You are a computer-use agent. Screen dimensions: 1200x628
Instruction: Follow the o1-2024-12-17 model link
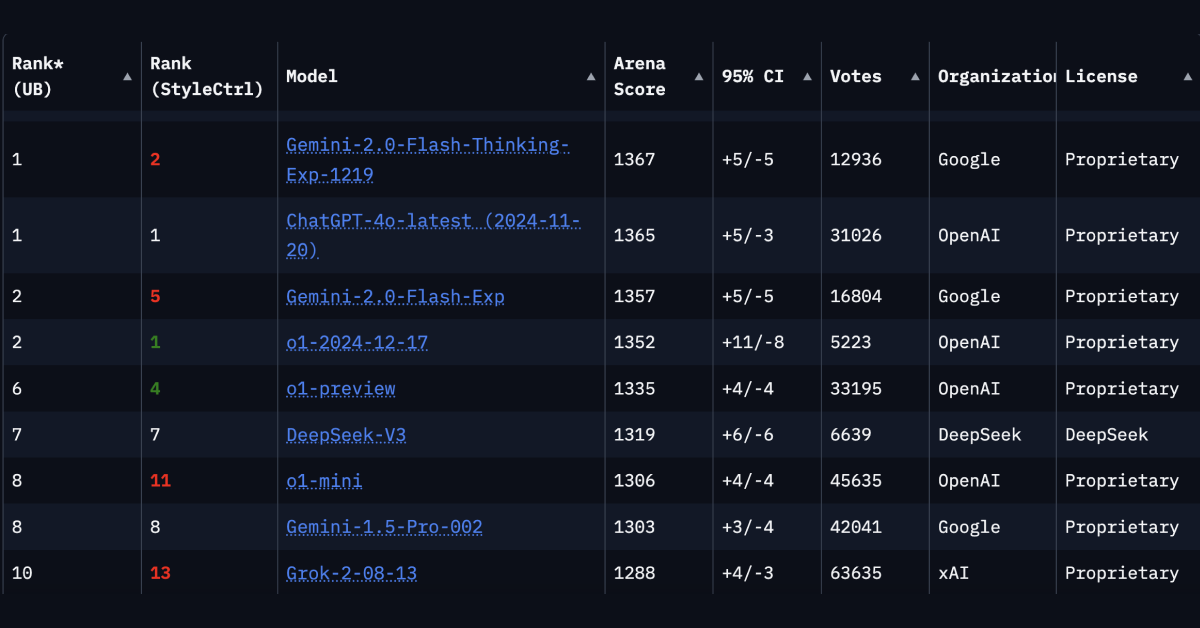pyautogui.click(x=357, y=343)
